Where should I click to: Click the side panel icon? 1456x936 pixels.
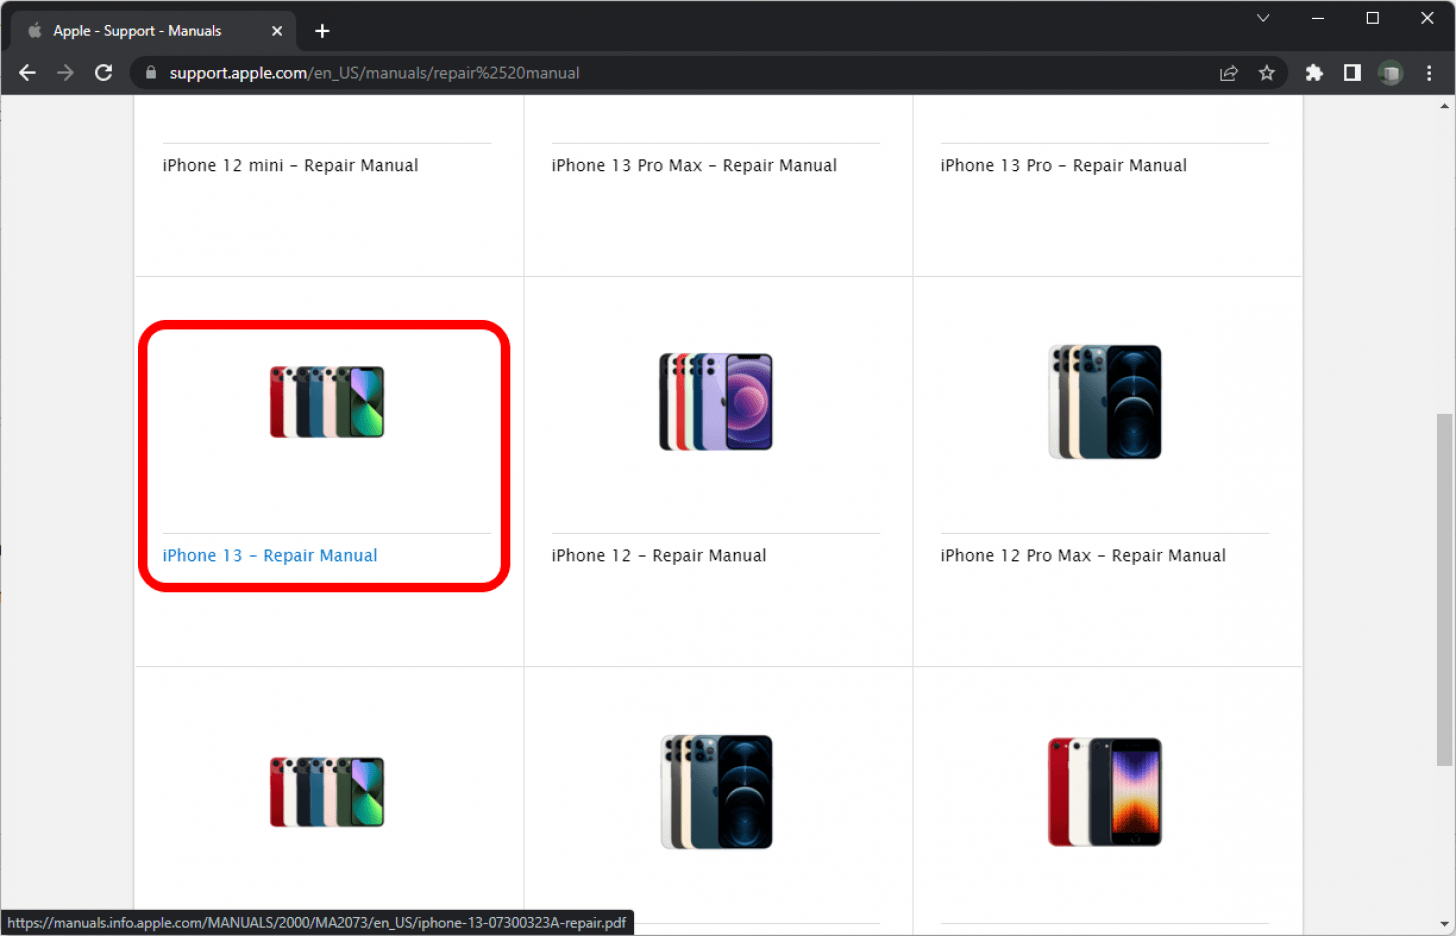coord(1352,72)
